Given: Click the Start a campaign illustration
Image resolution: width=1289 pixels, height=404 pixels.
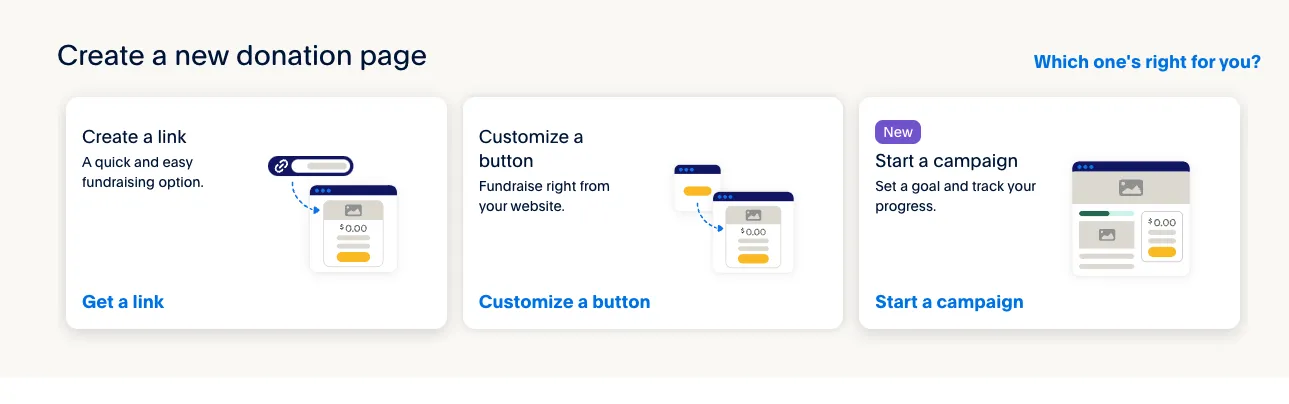Looking at the screenshot, I should coord(1130,218).
